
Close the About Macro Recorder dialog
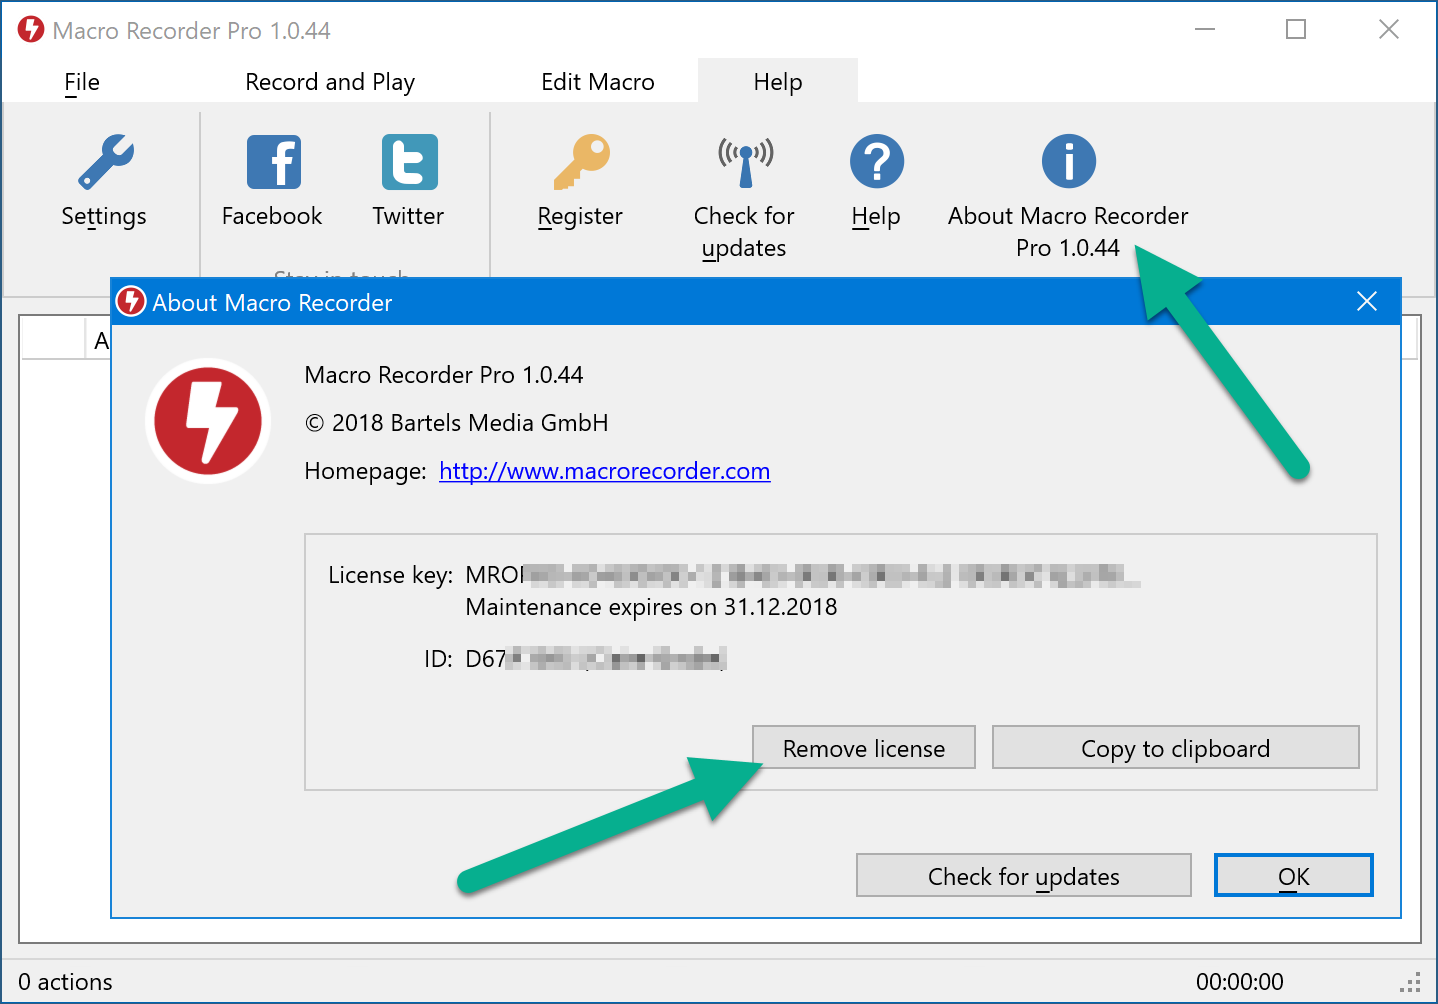coord(1367,302)
